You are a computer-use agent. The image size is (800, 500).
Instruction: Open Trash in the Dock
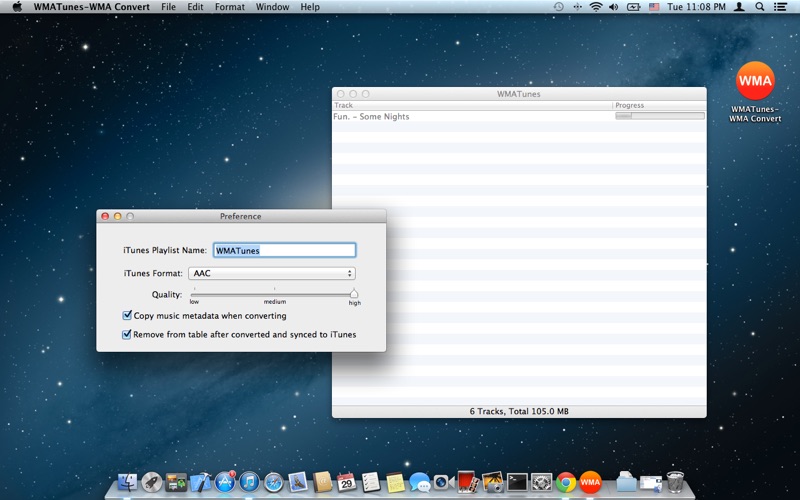tap(675, 482)
